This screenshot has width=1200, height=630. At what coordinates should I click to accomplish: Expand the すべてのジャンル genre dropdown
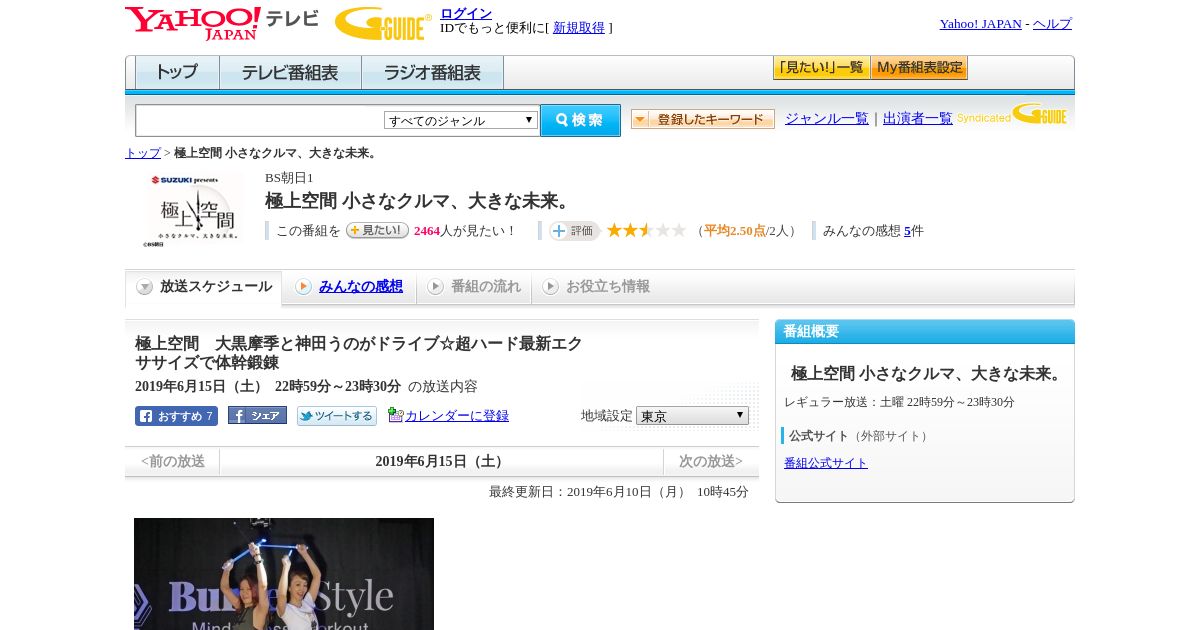pos(461,120)
